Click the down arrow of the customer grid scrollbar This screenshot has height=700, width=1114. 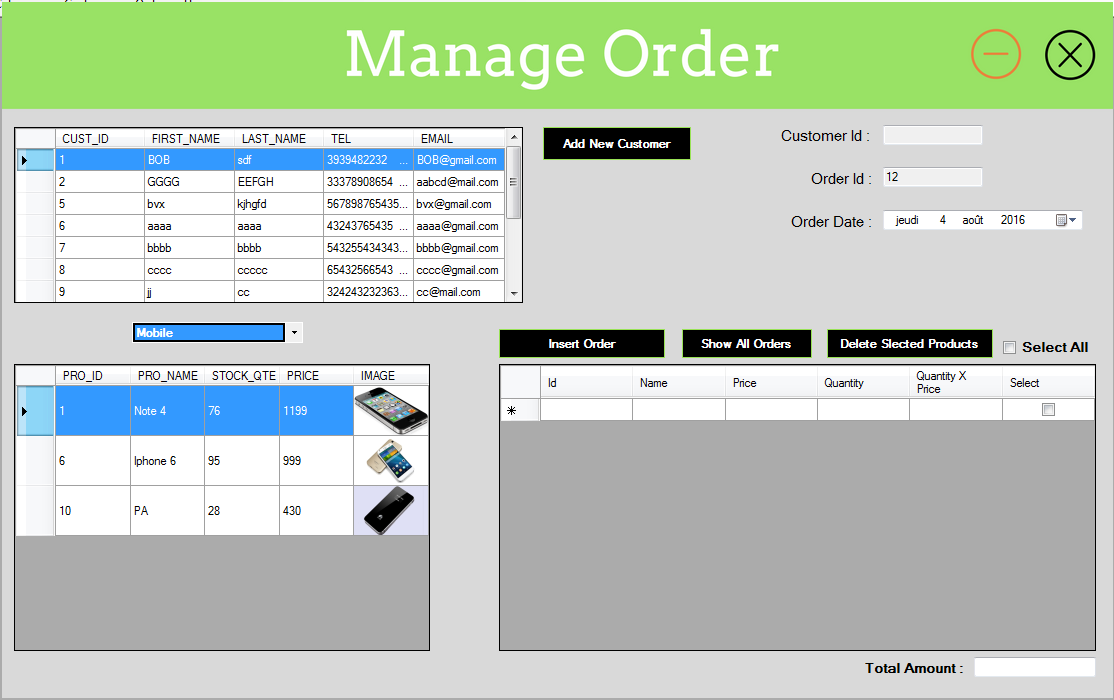[513, 292]
